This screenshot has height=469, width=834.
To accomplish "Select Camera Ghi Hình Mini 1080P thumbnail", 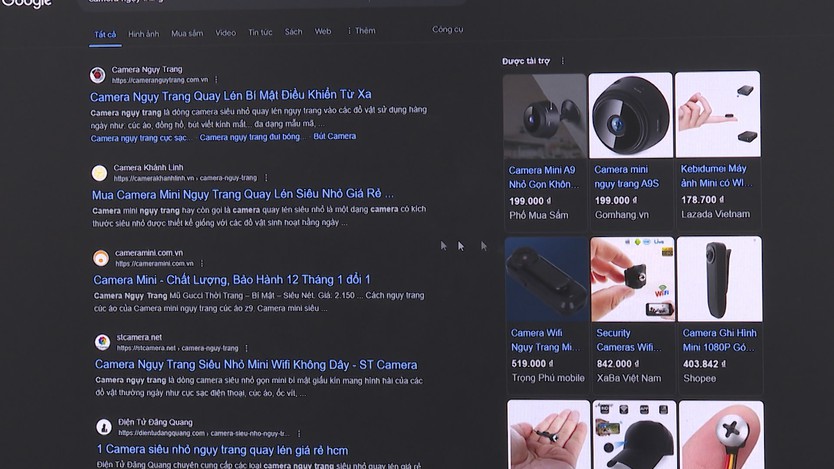I will coord(719,279).
